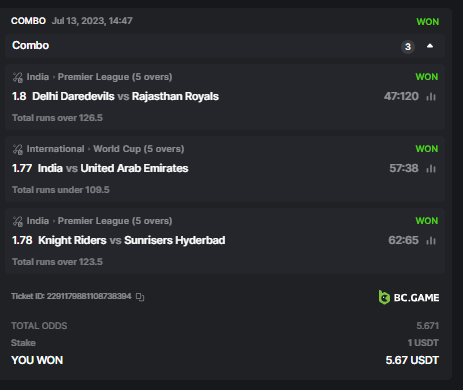Click the 62:65 score
This screenshot has height=390, width=463.
pos(403,240)
